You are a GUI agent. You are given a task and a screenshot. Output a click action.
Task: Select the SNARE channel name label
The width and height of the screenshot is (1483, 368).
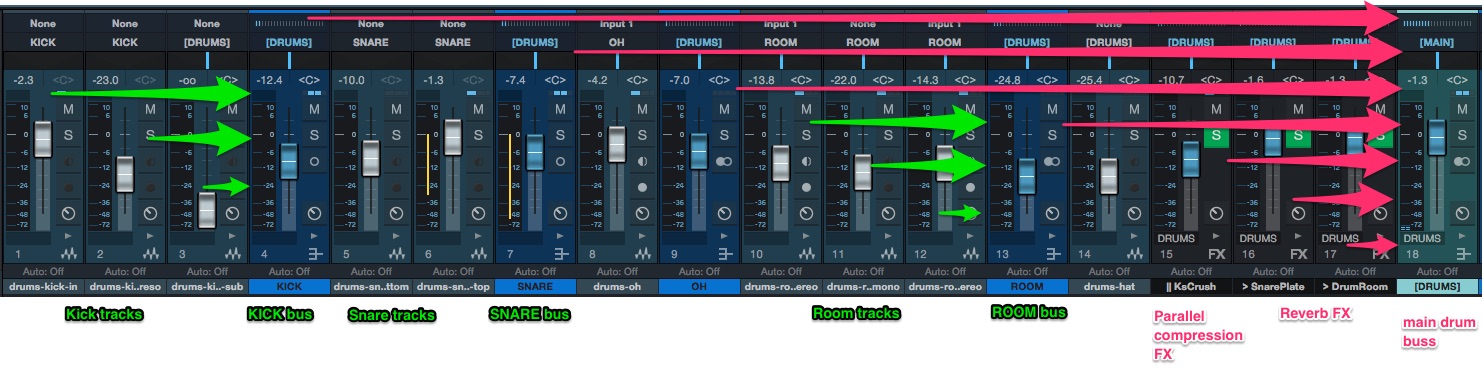(x=534, y=287)
